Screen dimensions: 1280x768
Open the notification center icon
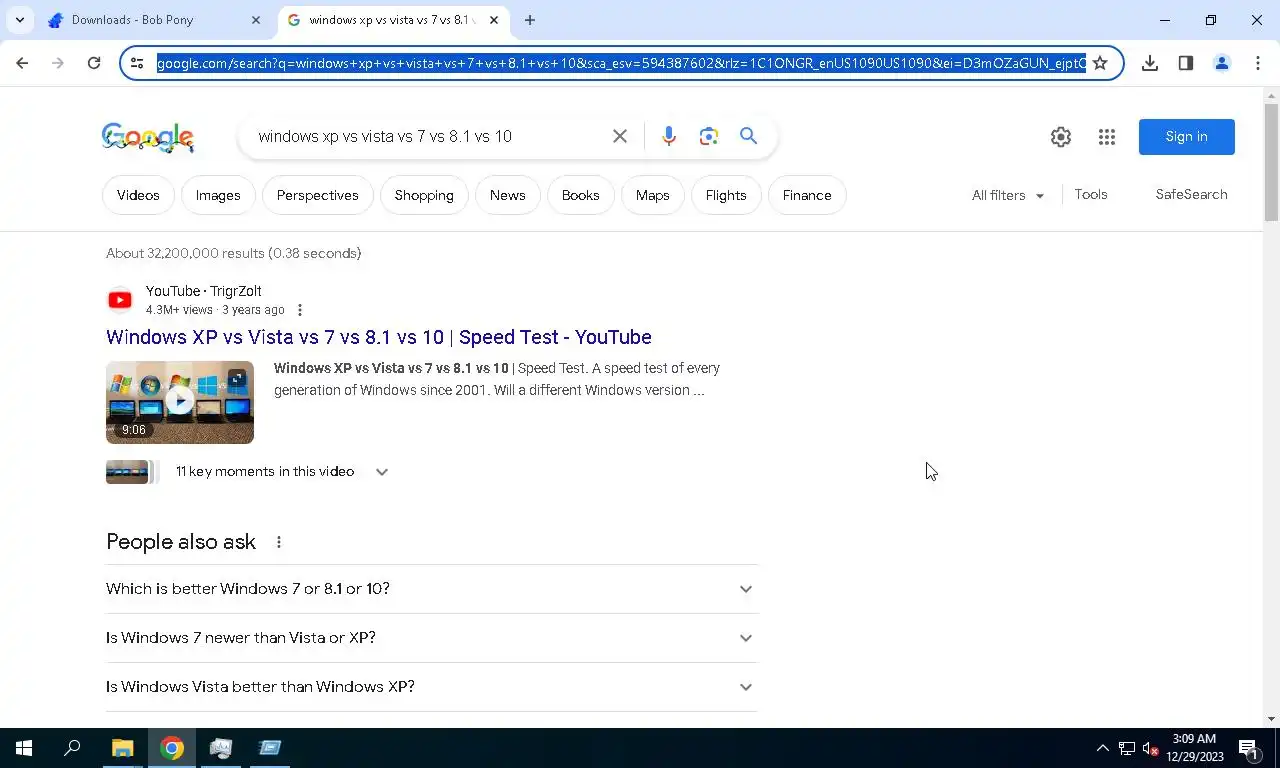(x=1249, y=748)
